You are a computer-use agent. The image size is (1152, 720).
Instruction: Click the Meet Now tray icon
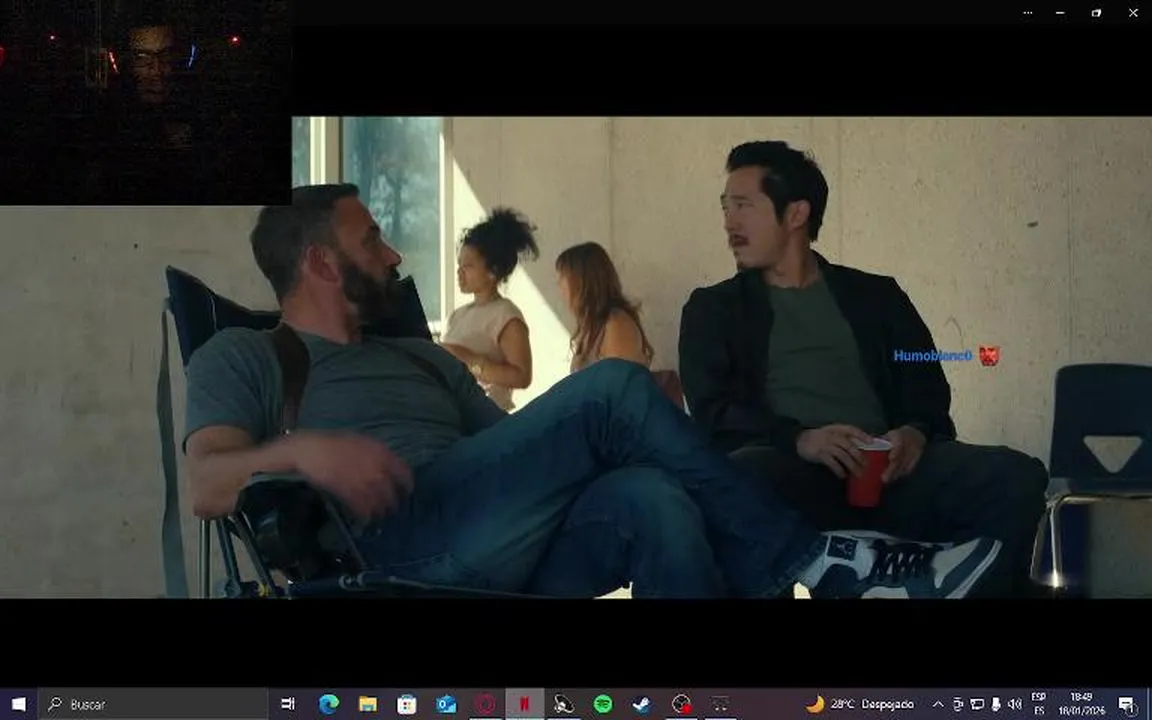pos(957,704)
